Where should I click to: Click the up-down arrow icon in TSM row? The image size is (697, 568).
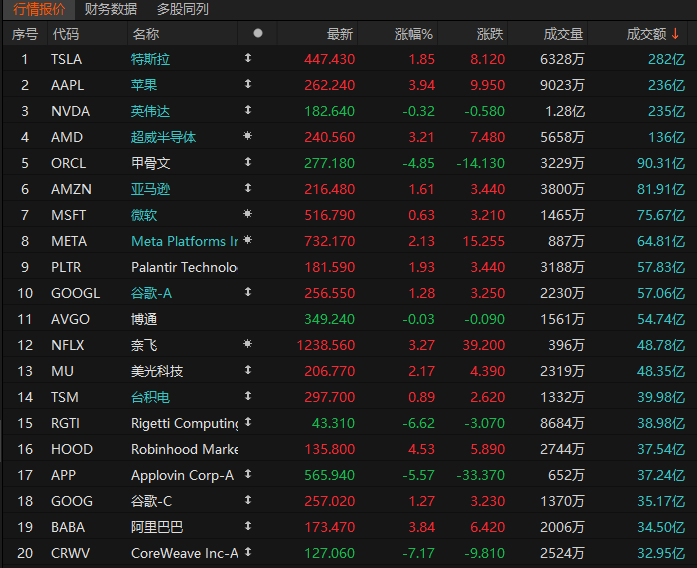click(x=248, y=396)
